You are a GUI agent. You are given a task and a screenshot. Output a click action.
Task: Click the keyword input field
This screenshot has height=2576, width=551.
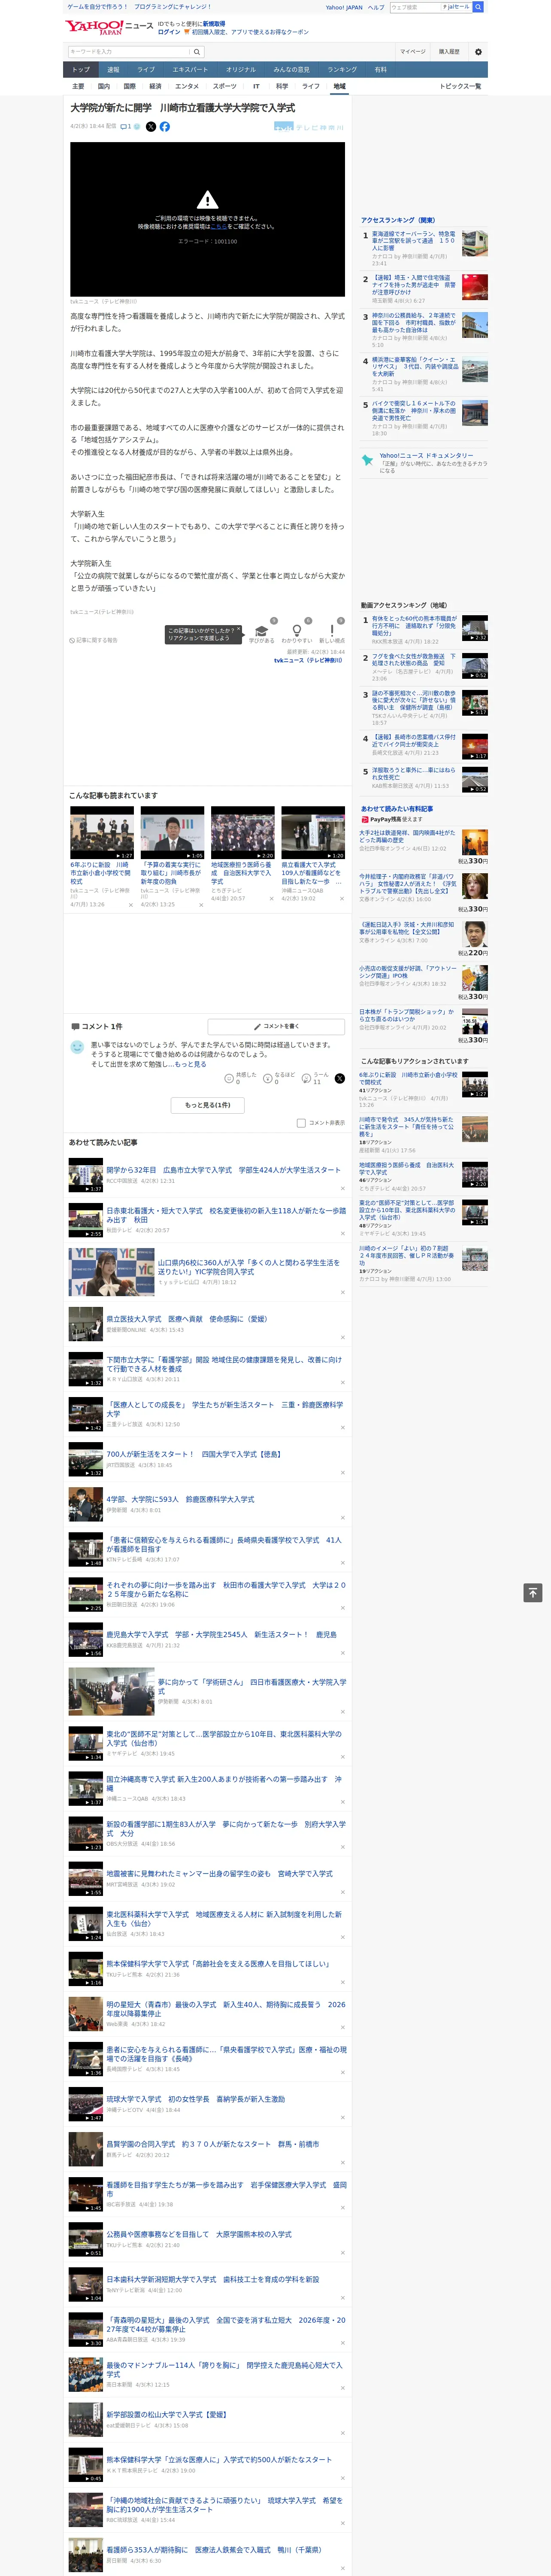pyautogui.click(x=129, y=51)
